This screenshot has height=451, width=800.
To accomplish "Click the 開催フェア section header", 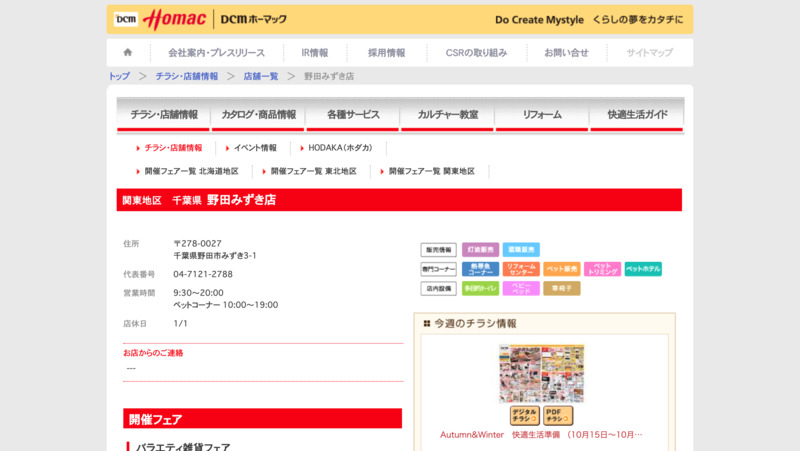I will 262,418.
